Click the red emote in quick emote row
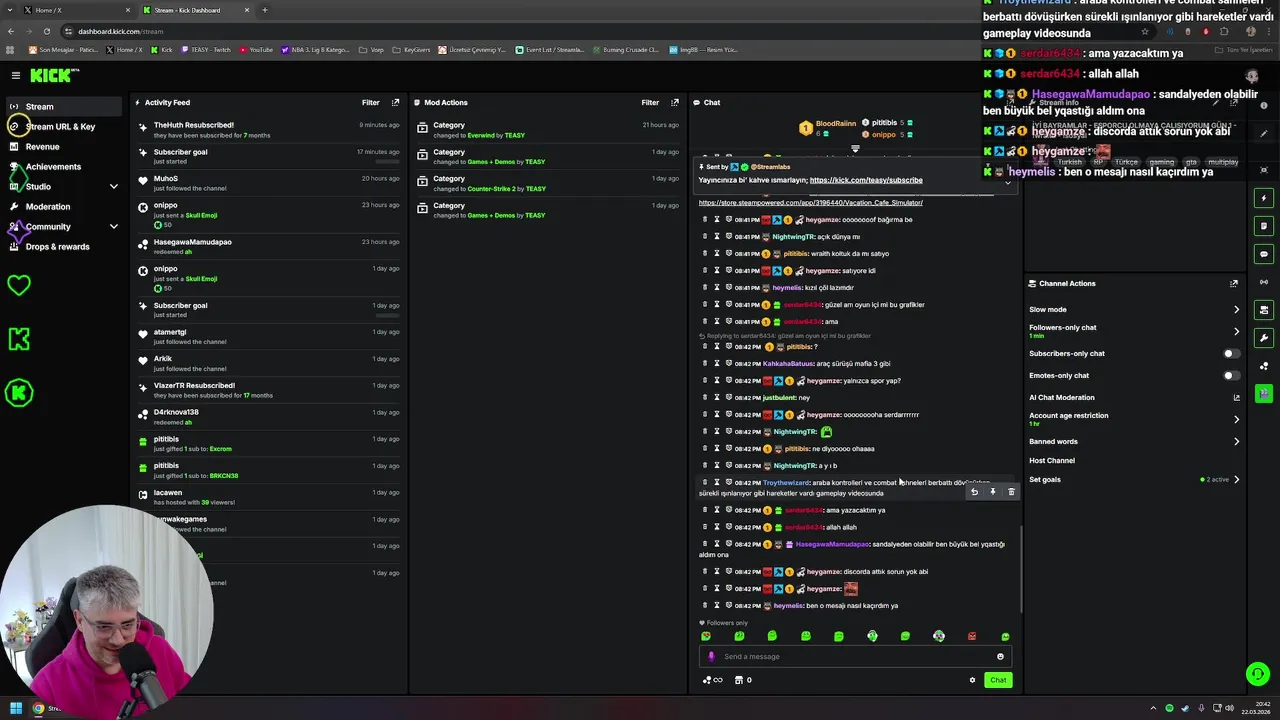Viewport: 1280px width, 720px height. (972, 636)
